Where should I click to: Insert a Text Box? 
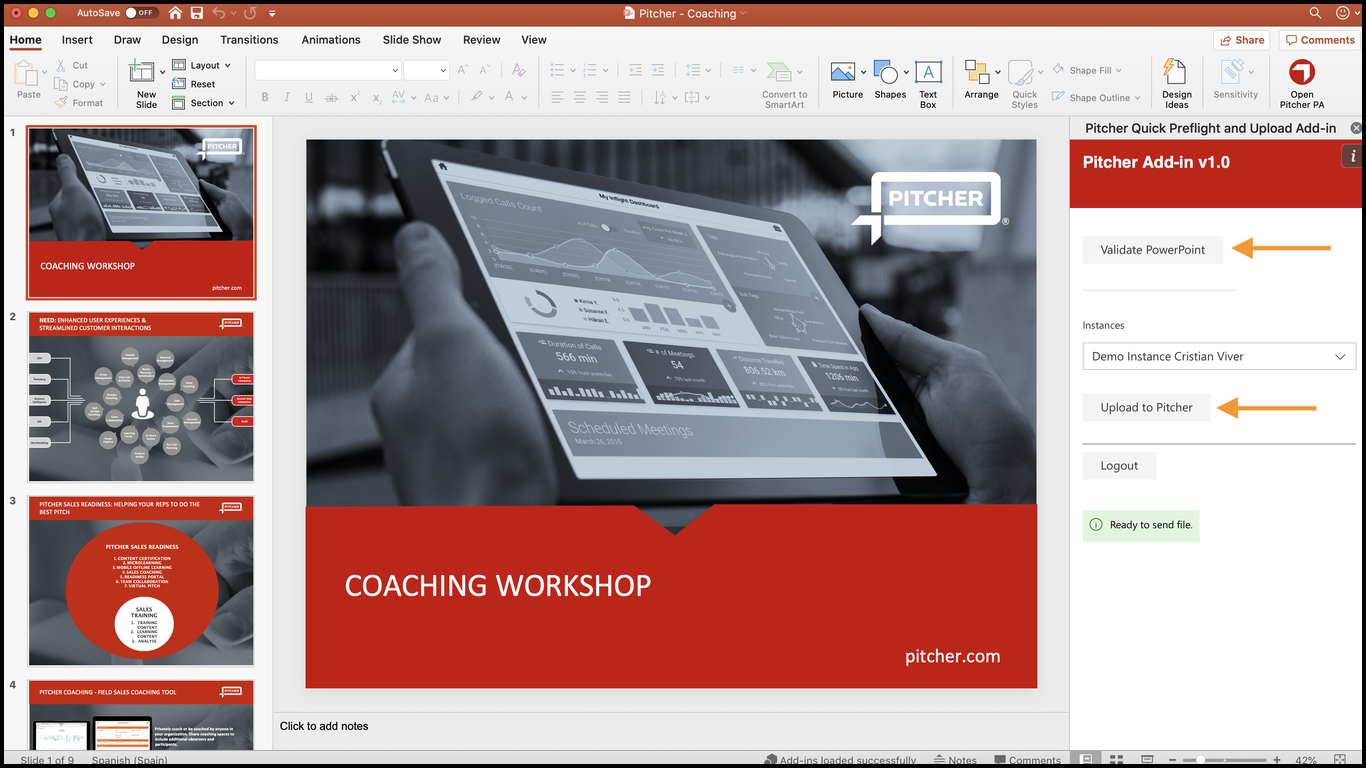click(x=928, y=74)
